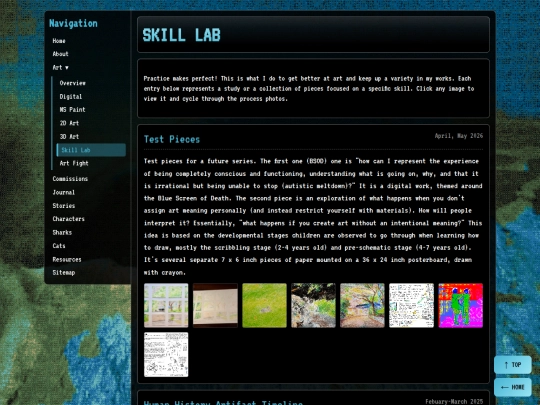
Task: Open the colorful tree scribble thumbnail
Action: point(362,305)
